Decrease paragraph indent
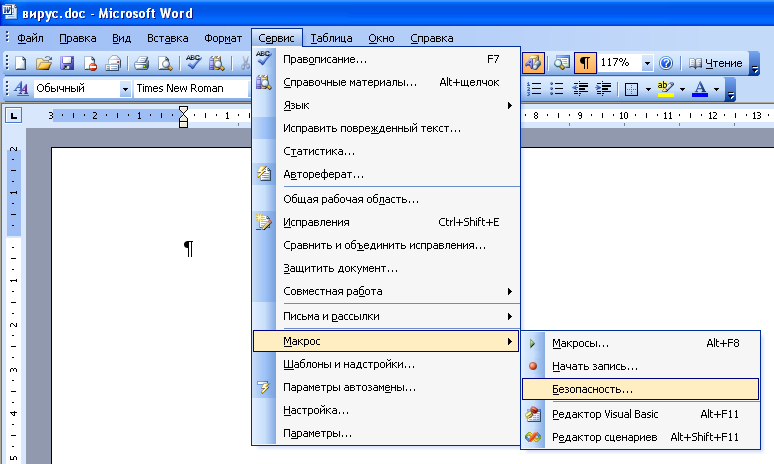Image resolution: width=774 pixels, height=464 pixels. 580,88
